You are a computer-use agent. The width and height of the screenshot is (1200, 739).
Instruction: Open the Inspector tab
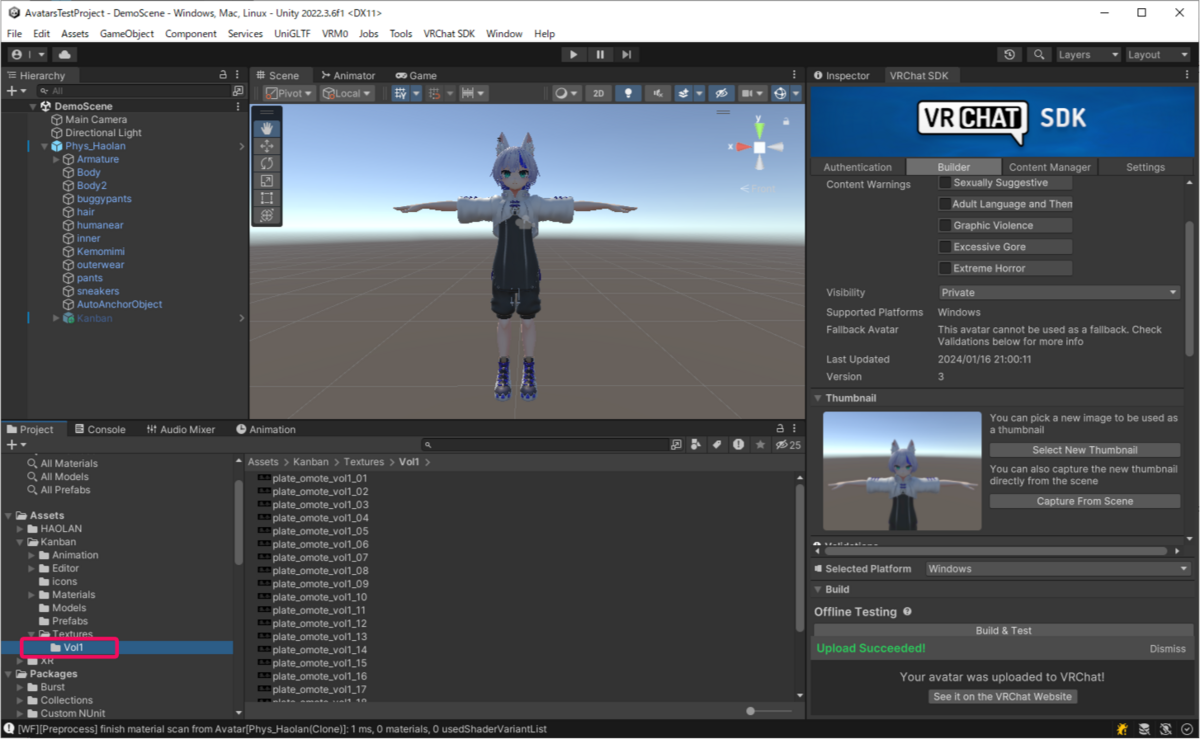pos(841,75)
